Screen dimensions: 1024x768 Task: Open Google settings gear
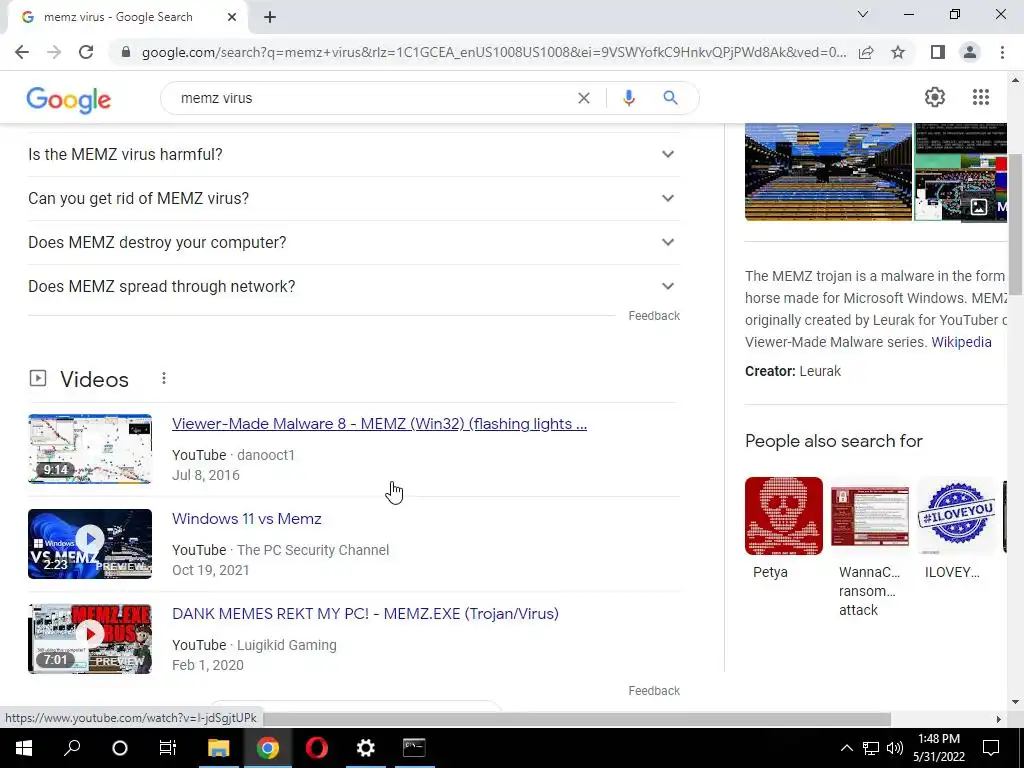pyautogui.click(x=935, y=97)
